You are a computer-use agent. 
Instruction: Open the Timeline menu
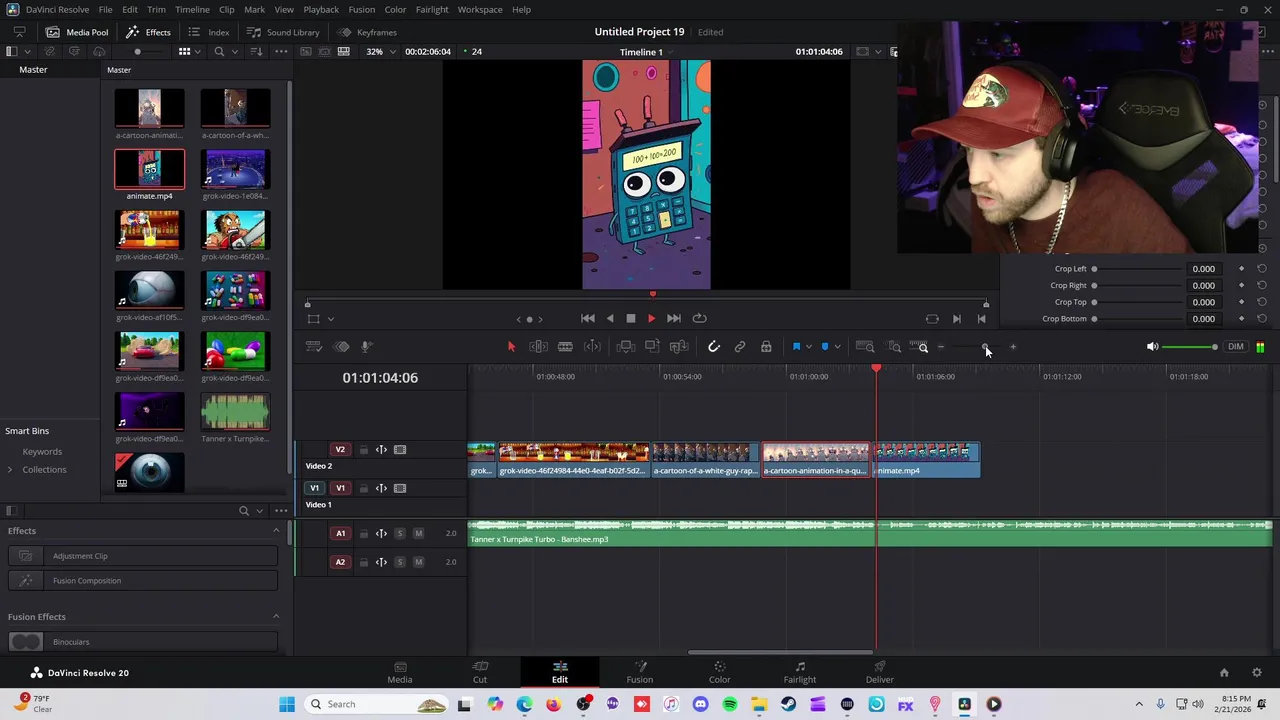point(192,9)
